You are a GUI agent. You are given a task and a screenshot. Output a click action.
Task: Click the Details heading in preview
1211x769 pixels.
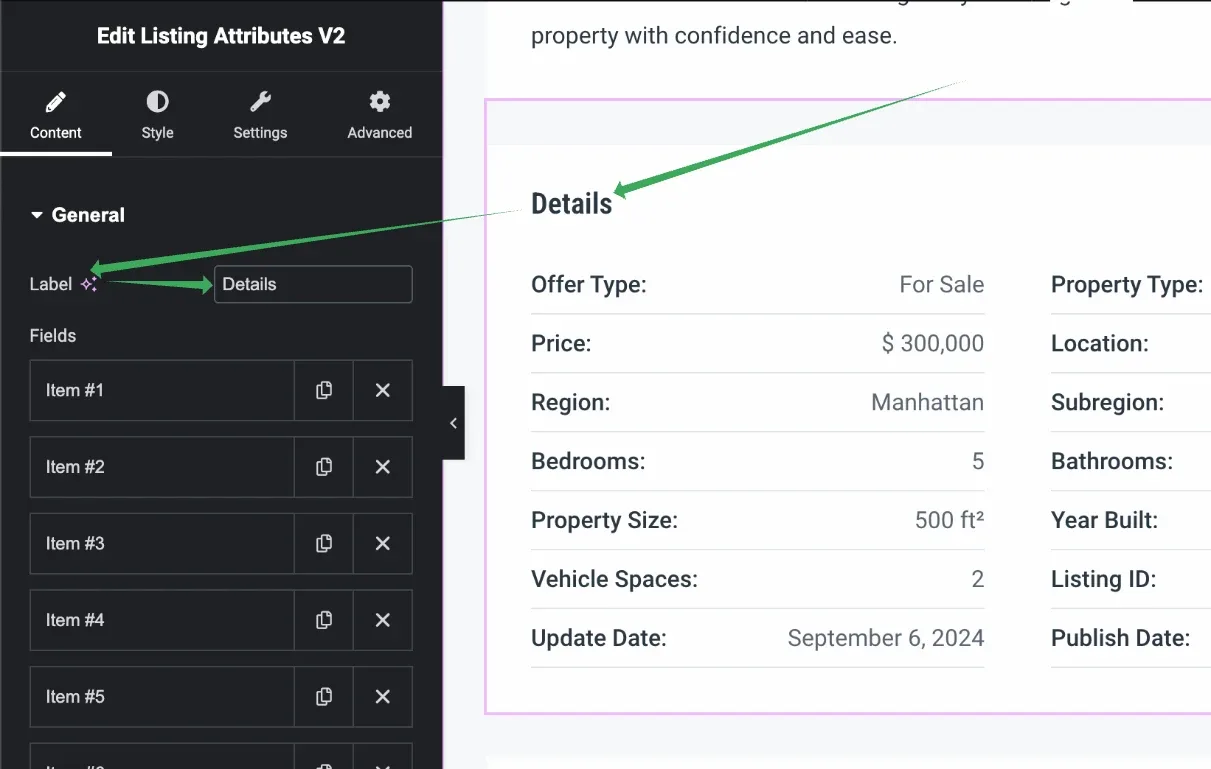(x=571, y=204)
